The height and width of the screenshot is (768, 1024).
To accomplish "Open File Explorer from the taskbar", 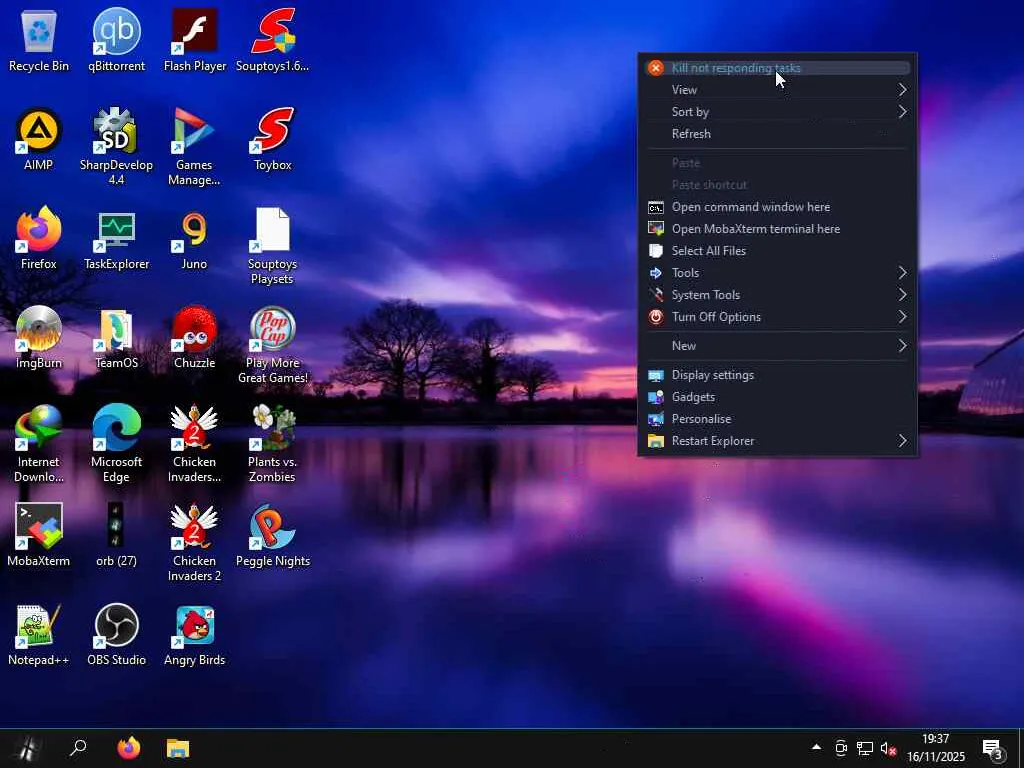I will 178,748.
